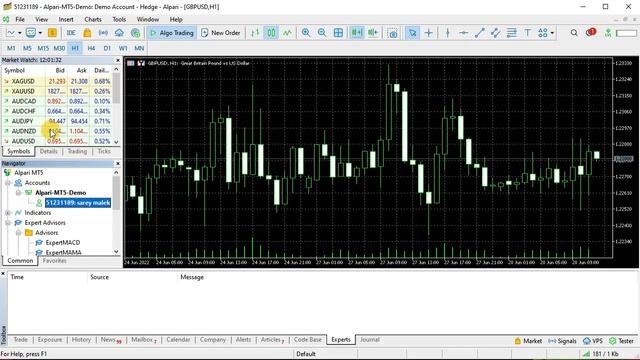Select the crosshair tool
The image size is (640, 360).
[x=429, y=33]
